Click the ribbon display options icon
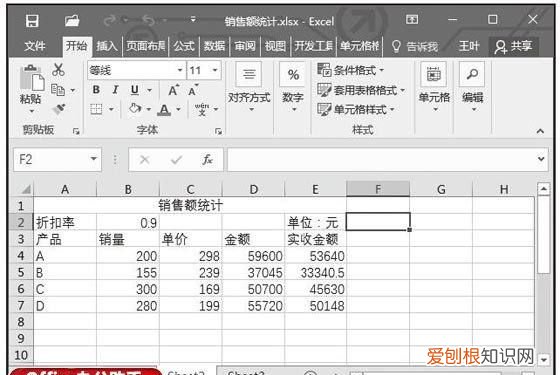 [x=412, y=19]
